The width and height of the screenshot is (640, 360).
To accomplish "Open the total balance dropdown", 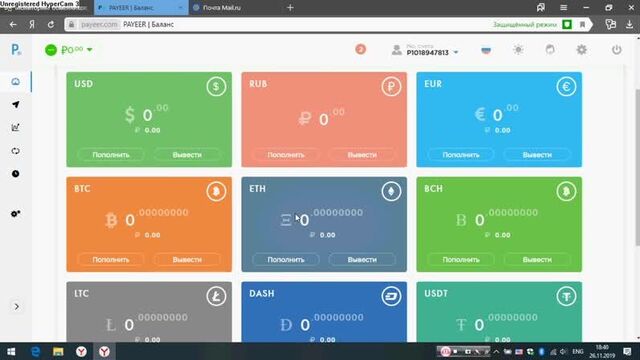I will coord(69,50).
